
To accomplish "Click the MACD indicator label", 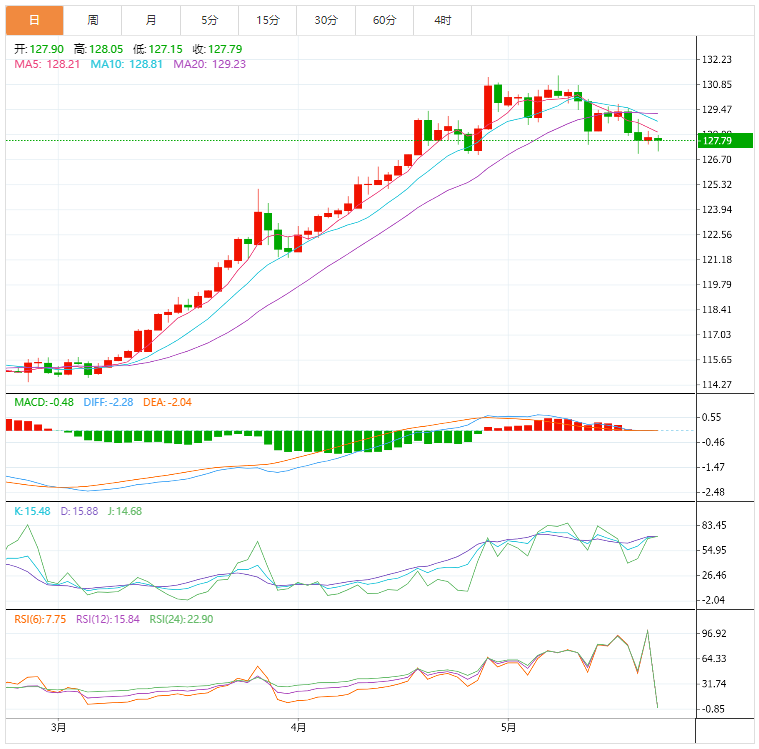I will 42,402.
